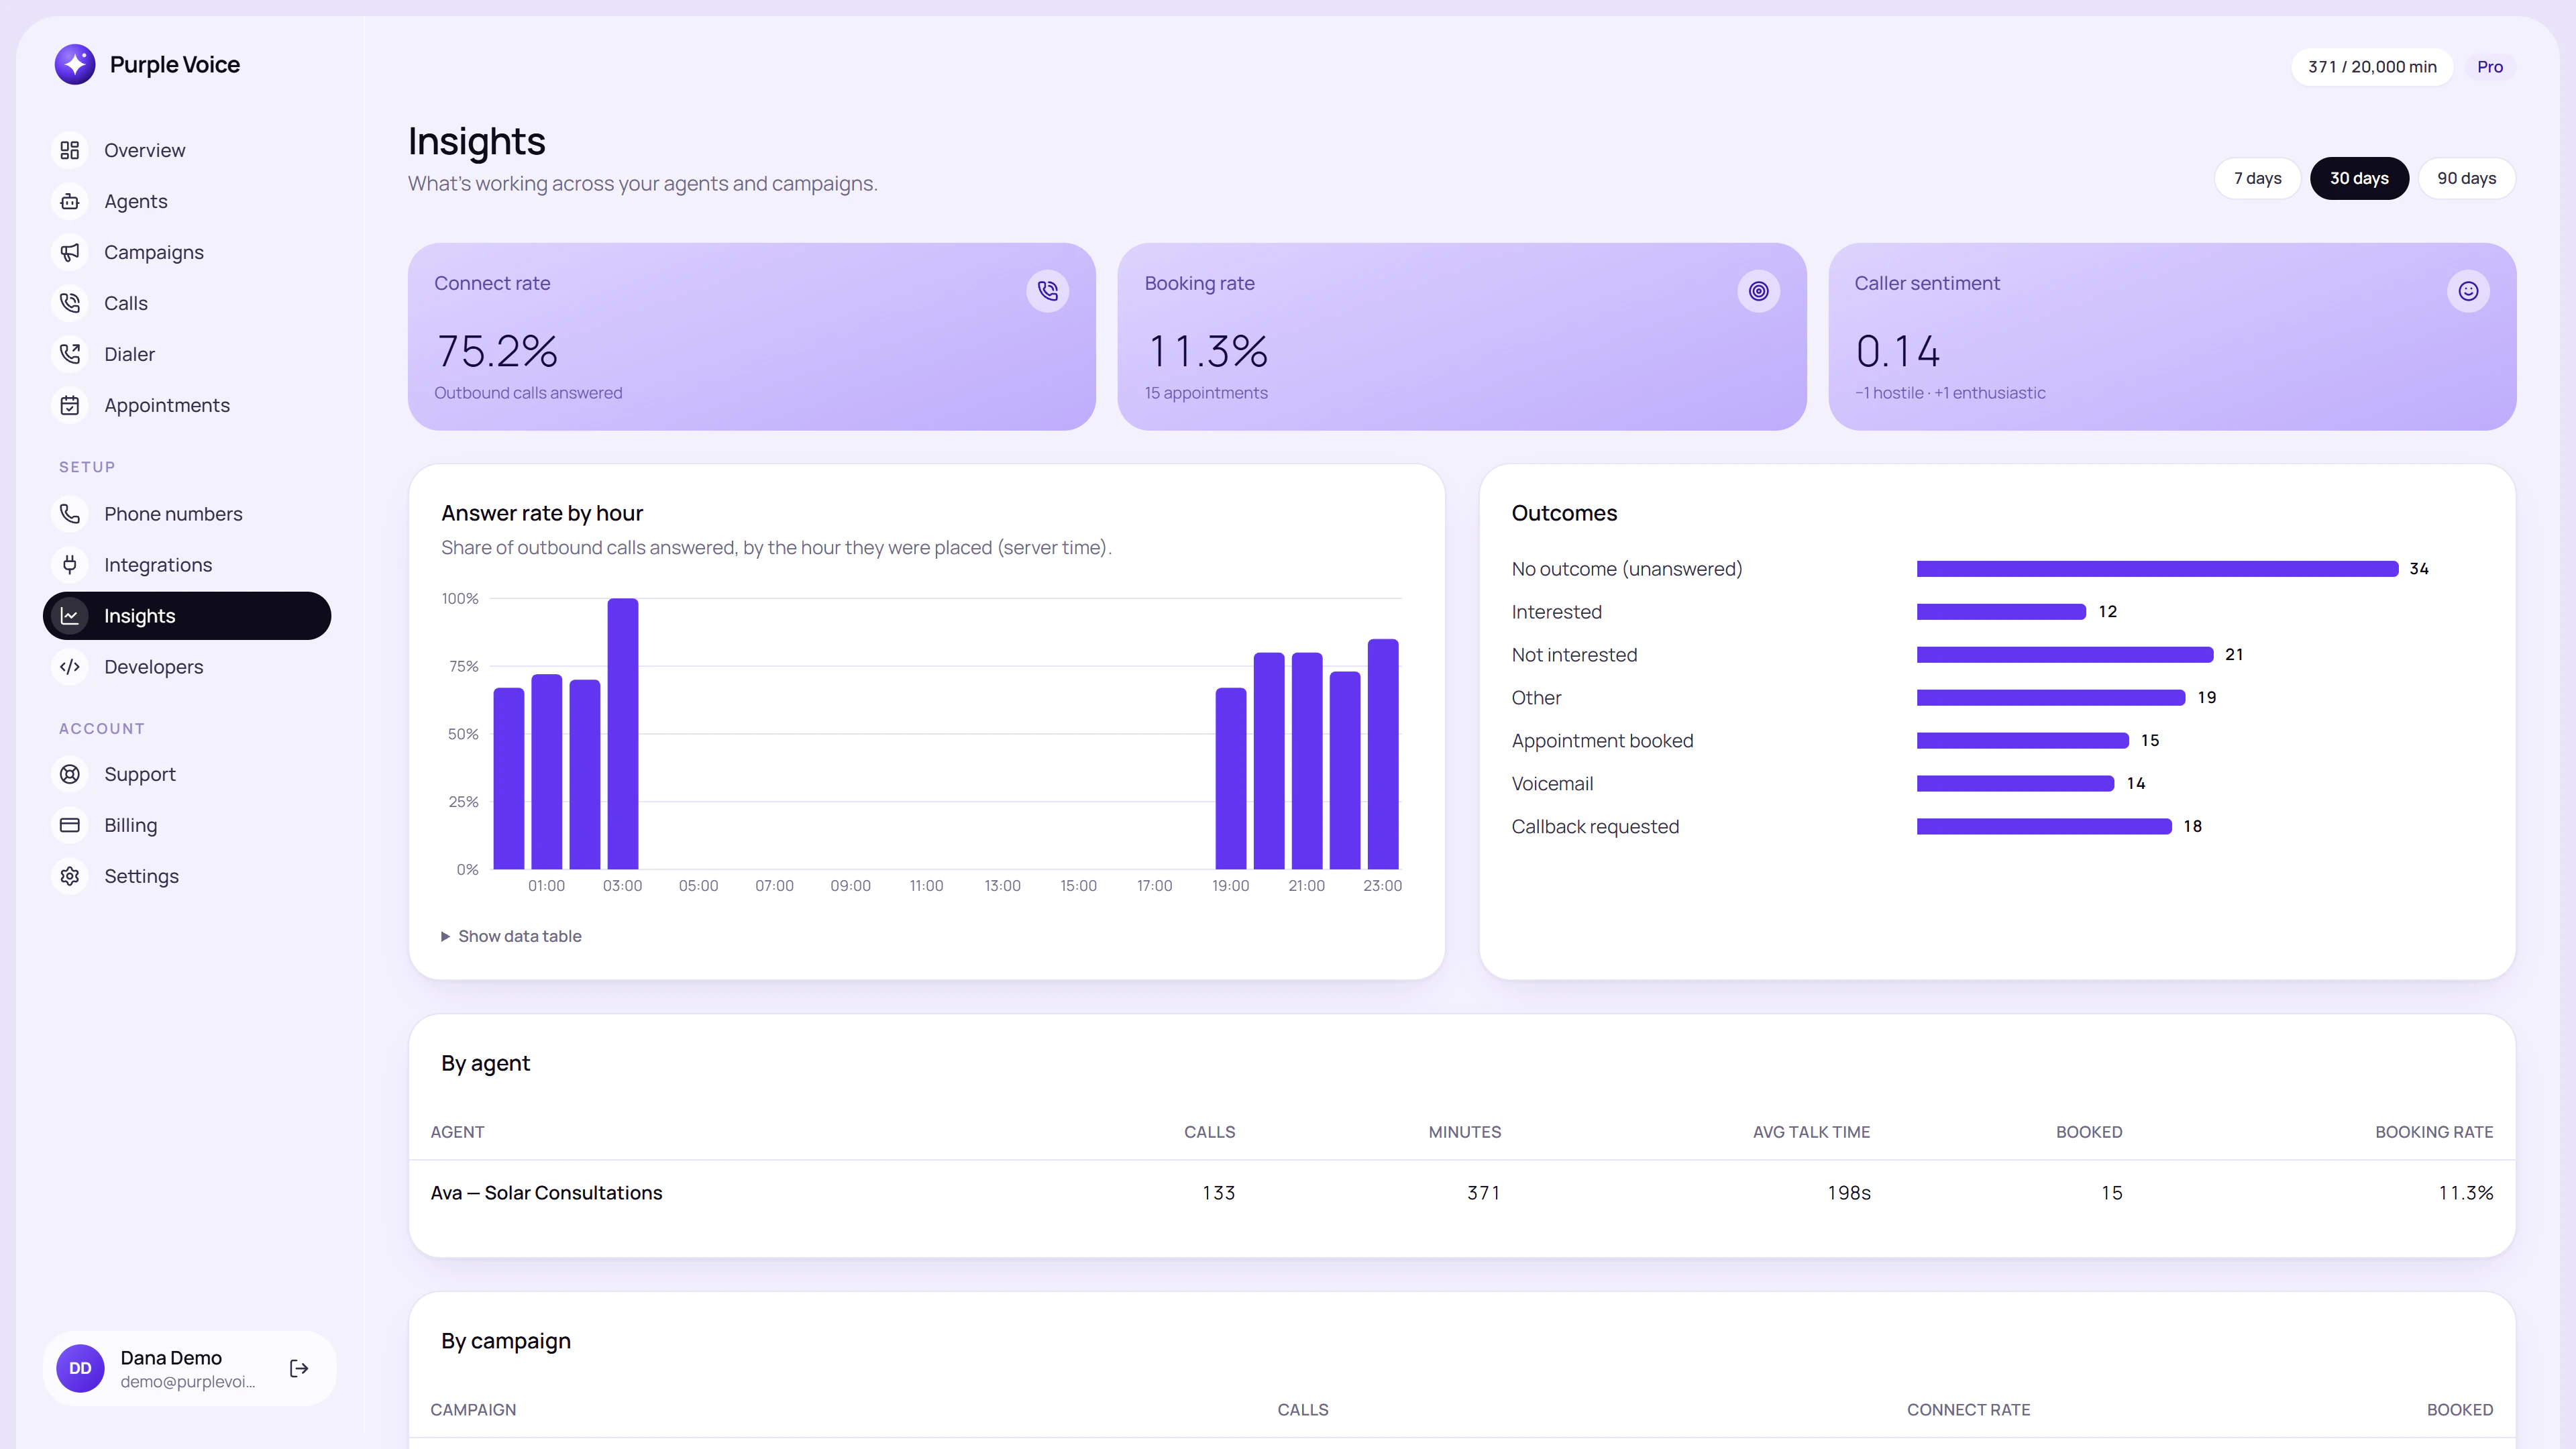
Task: Click the 75.2% connect rate value
Action: pos(497,351)
